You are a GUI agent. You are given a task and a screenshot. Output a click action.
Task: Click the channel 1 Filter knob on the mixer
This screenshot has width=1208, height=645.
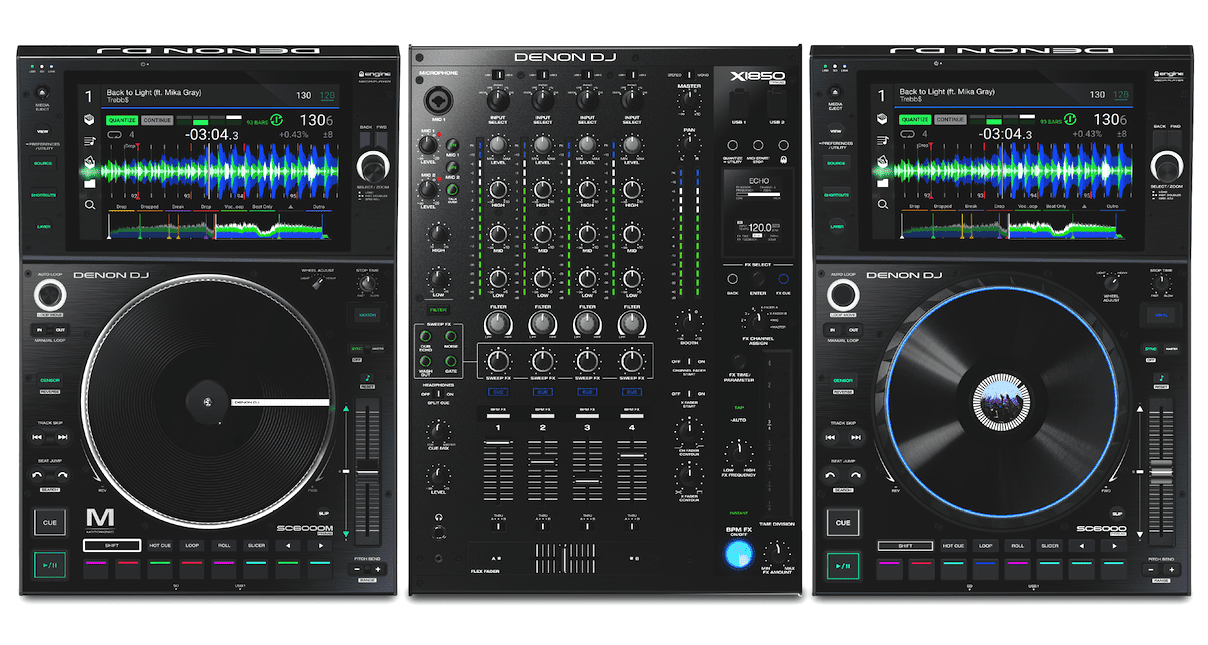pyautogui.click(x=498, y=323)
